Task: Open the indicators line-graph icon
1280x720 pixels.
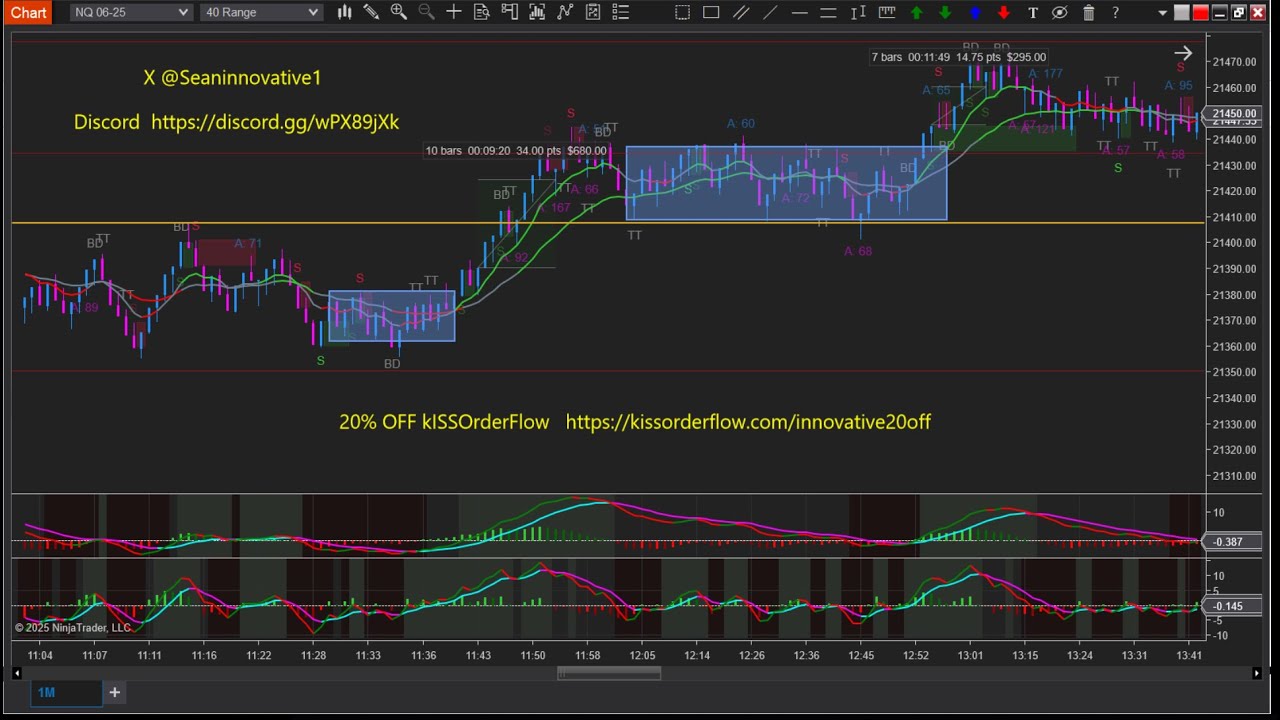Action: 565,12
